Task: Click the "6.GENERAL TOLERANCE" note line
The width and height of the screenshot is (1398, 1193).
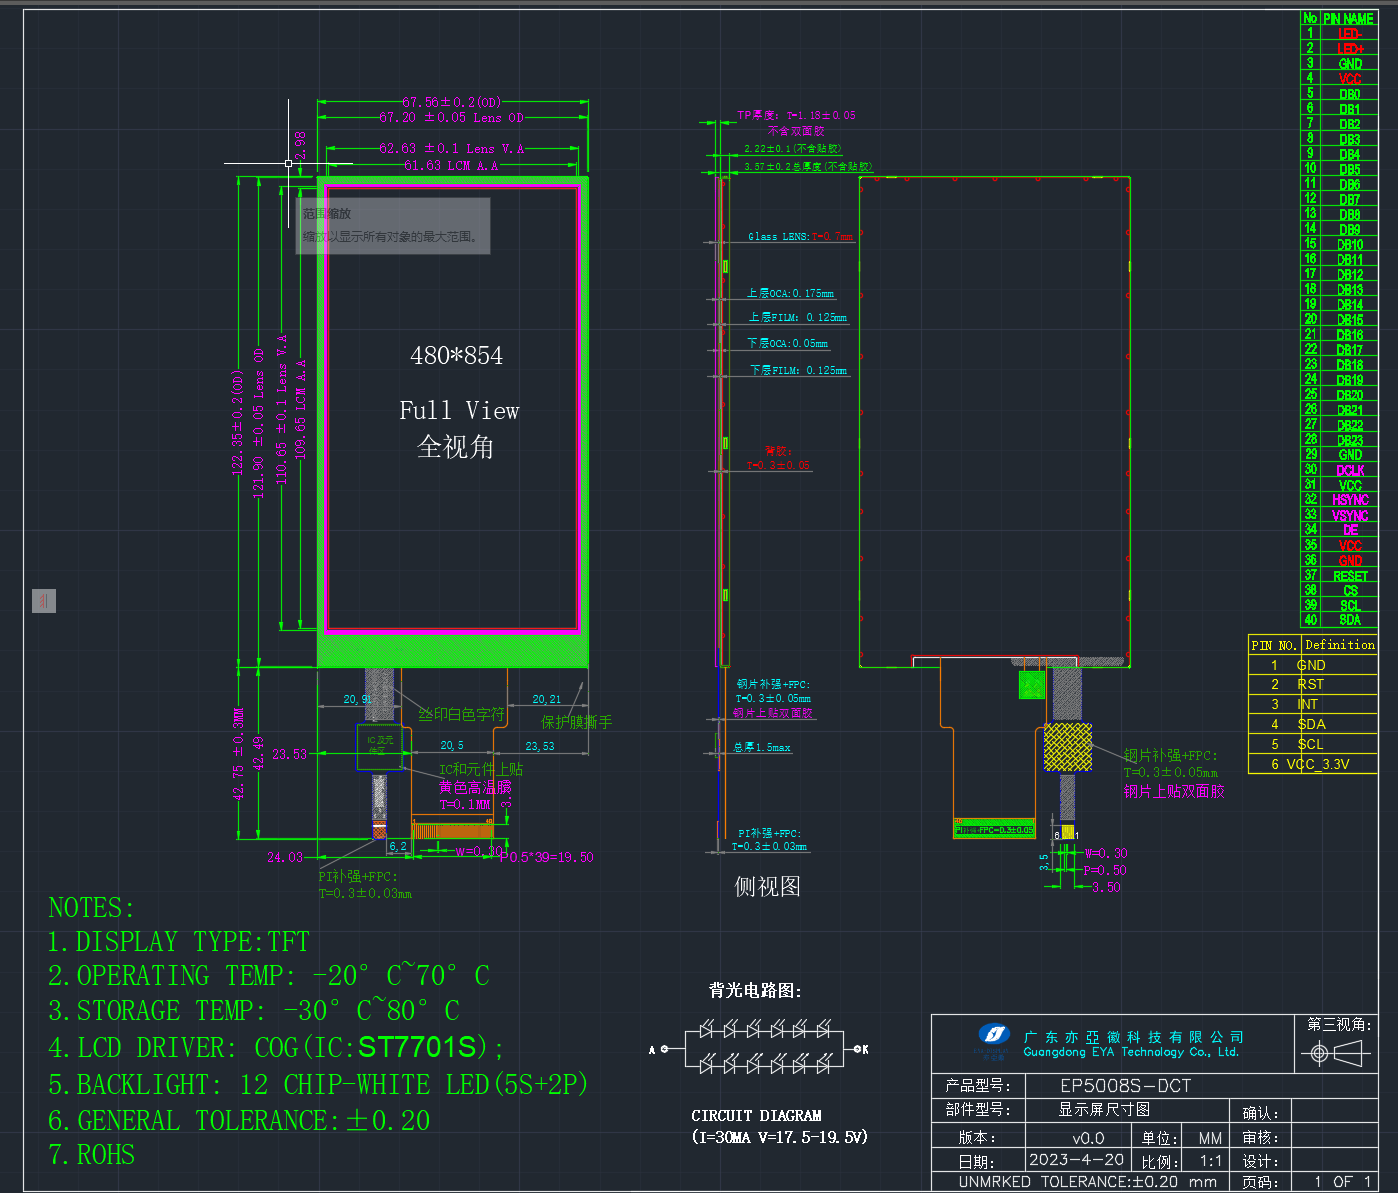Action: 239,1121
